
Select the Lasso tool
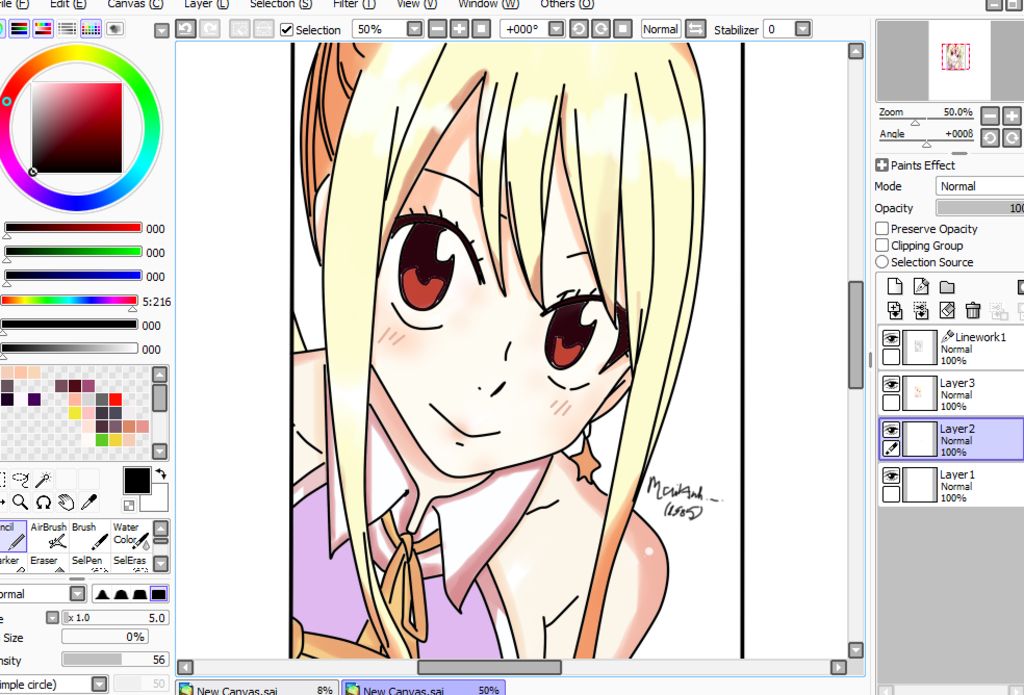click(x=20, y=479)
